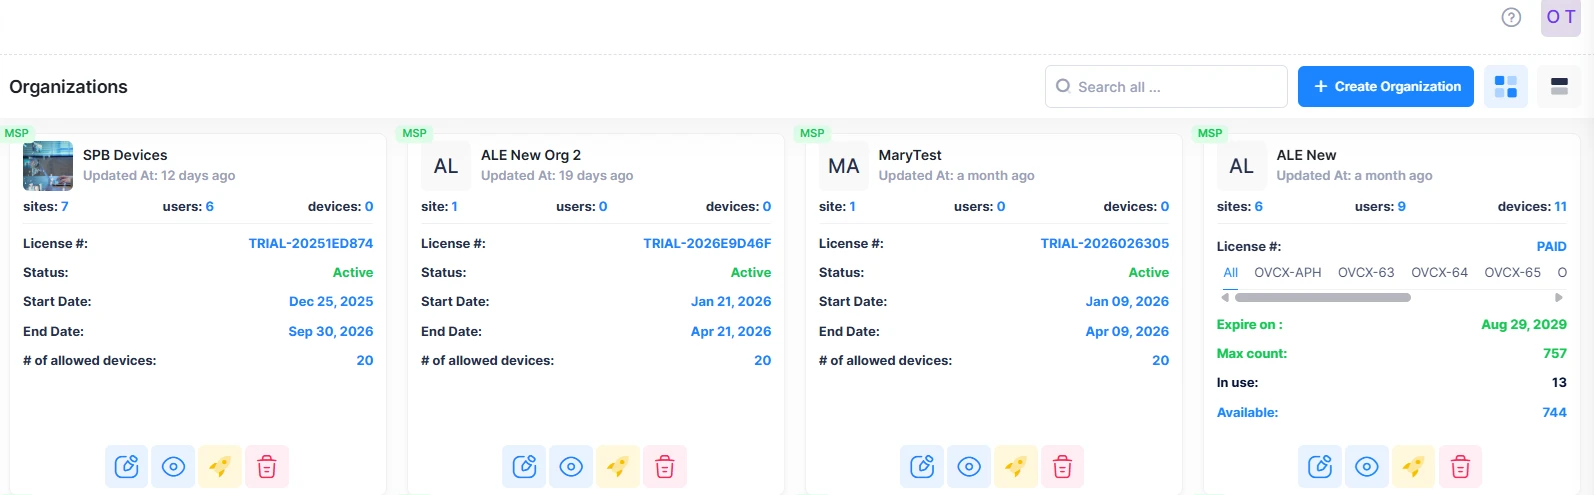Open the OT user profile menu
Image resolution: width=1594 pixels, height=495 pixels.
pyautogui.click(x=1560, y=17)
